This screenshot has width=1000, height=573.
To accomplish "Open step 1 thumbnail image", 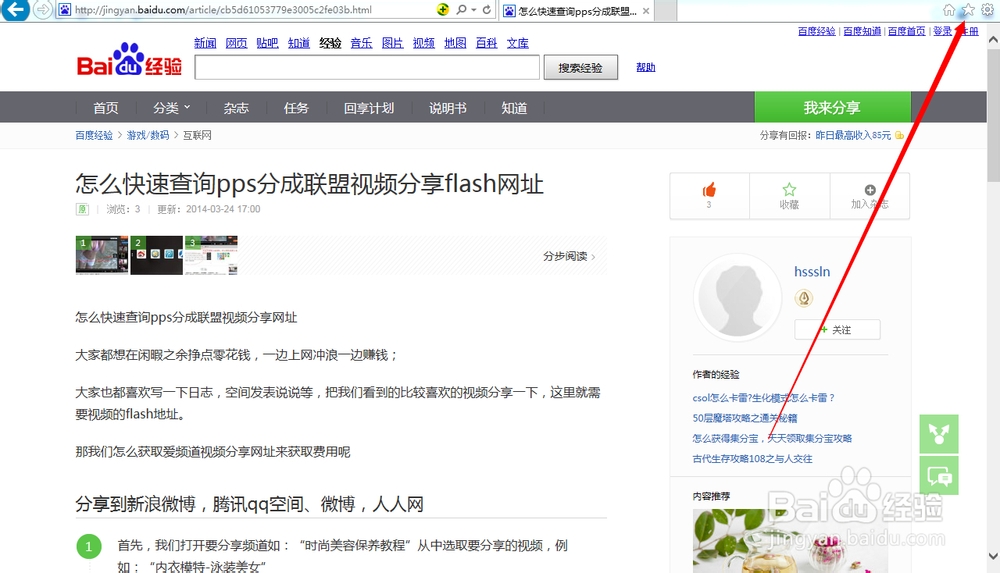I will coord(102,255).
